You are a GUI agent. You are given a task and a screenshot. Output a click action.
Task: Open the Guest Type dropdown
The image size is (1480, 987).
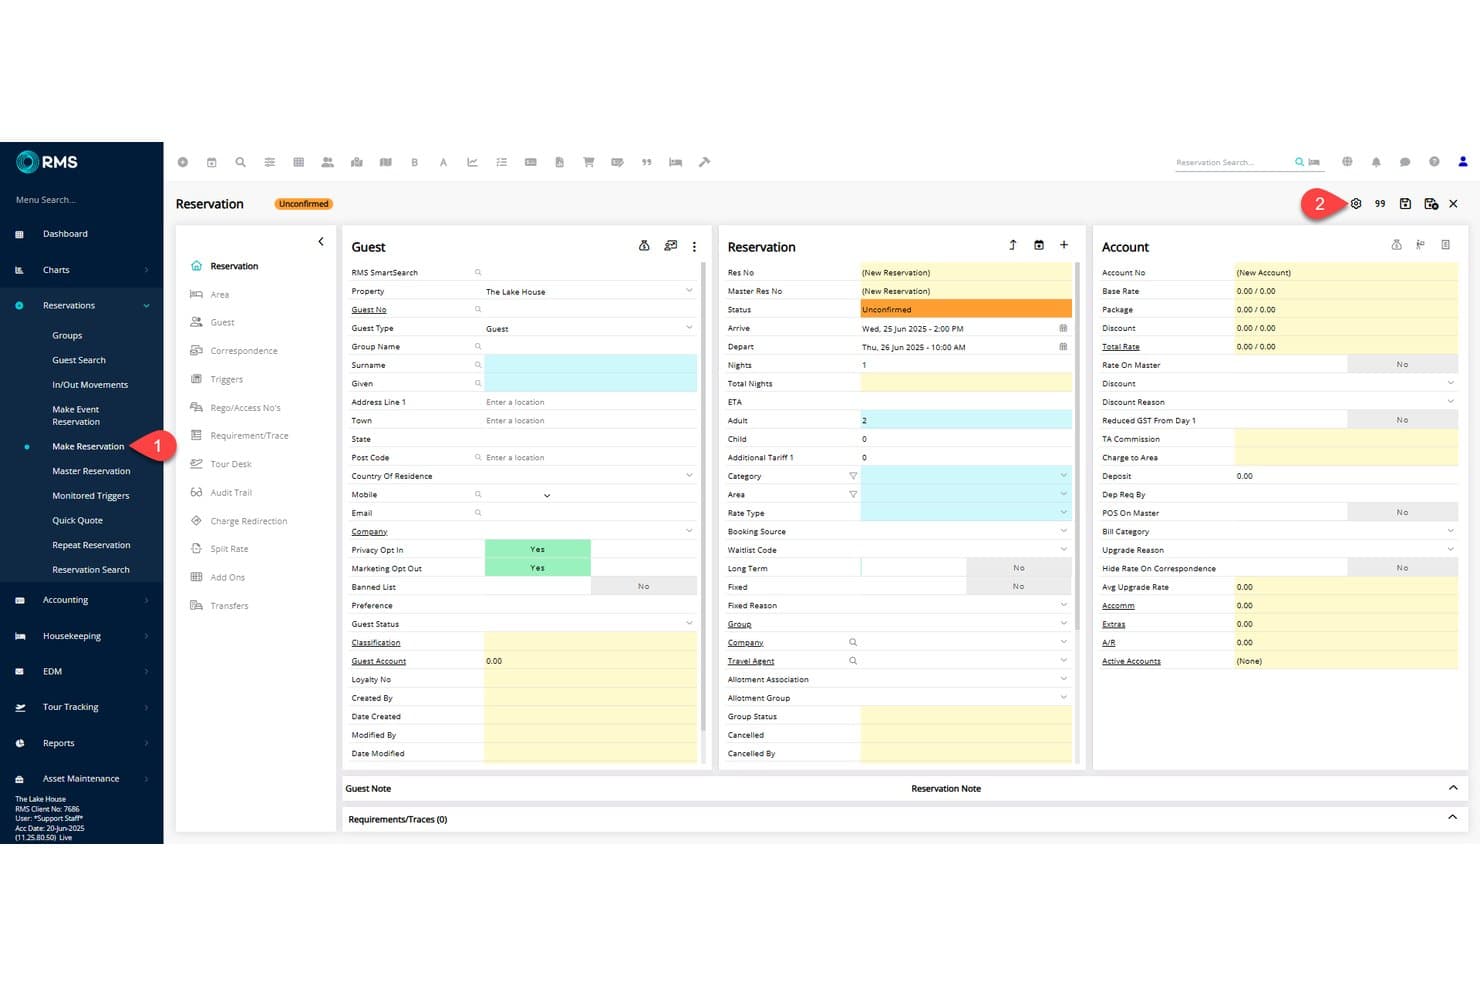(x=590, y=328)
